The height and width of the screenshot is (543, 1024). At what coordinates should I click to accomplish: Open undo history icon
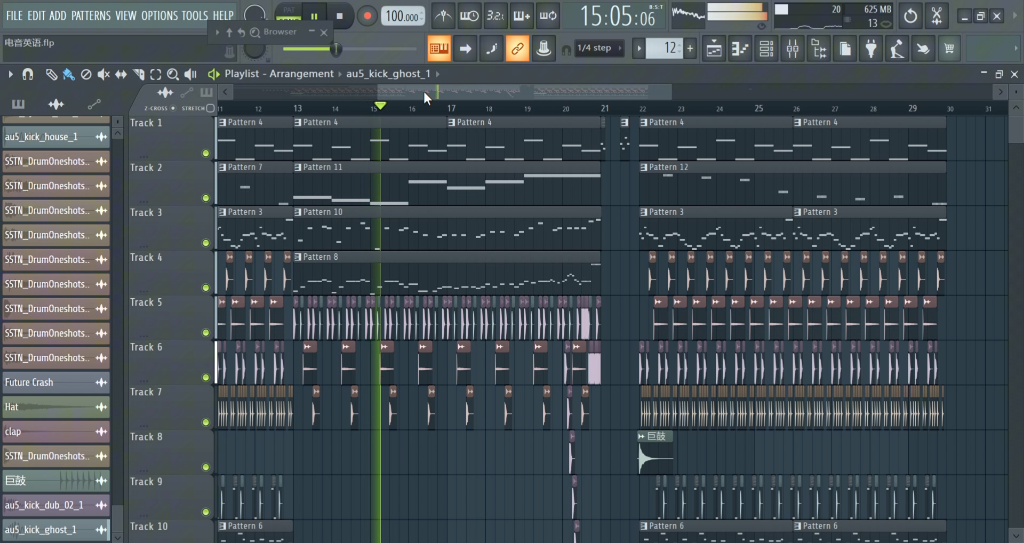coord(910,16)
